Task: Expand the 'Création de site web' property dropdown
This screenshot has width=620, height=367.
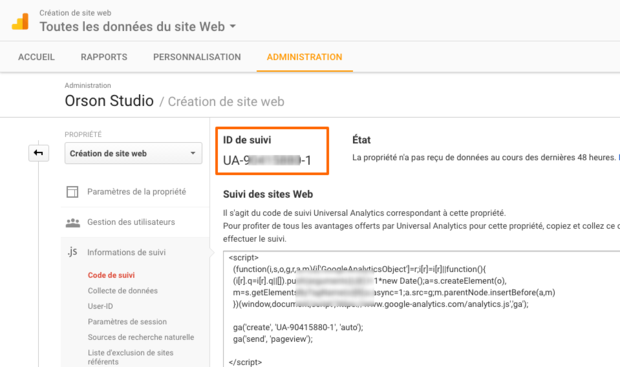Action: pos(133,153)
